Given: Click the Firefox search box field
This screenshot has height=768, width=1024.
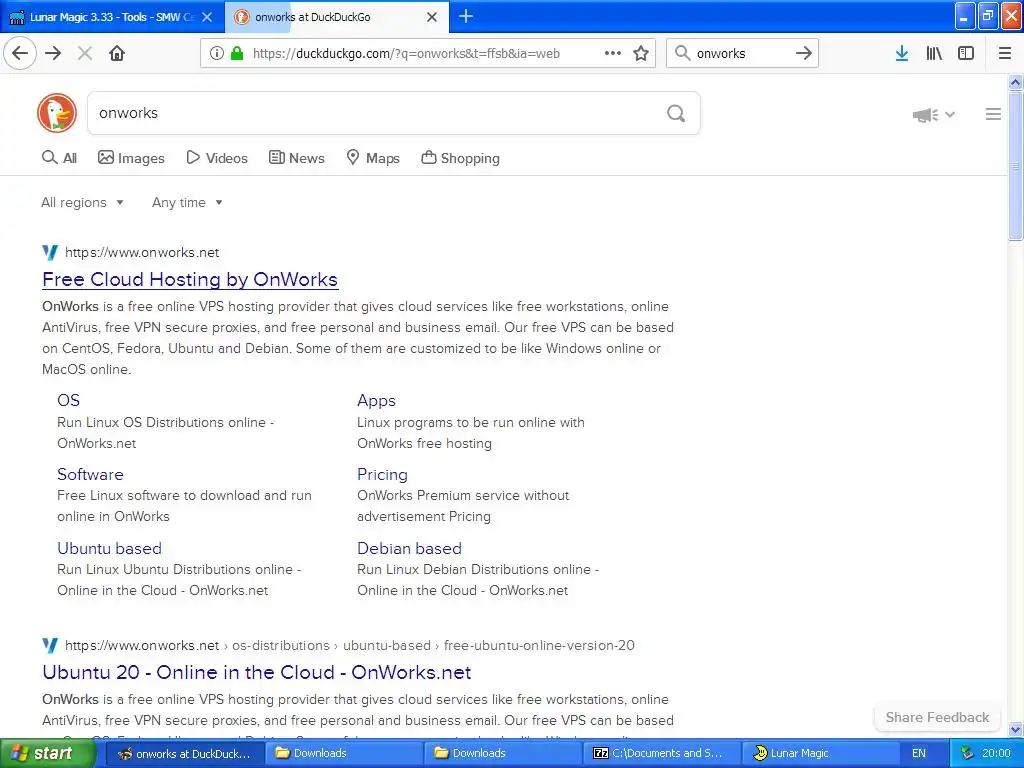Looking at the screenshot, I should (743, 53).
